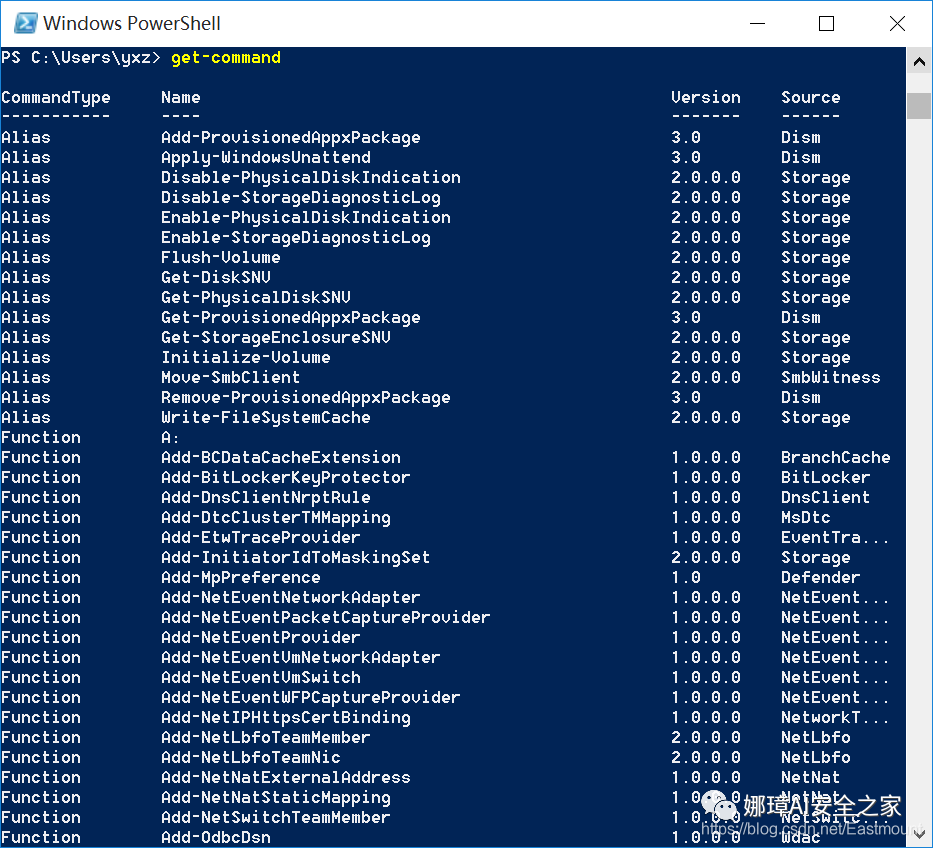Click the Get-DiskSNV command name

[x=216, y=277]
